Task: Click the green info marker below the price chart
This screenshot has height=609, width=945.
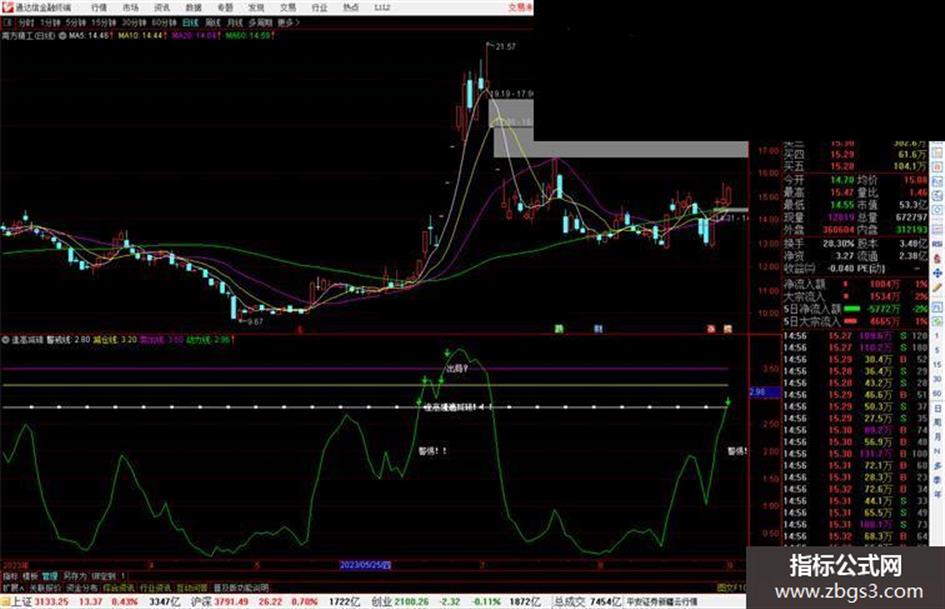Action: [559, 329]
